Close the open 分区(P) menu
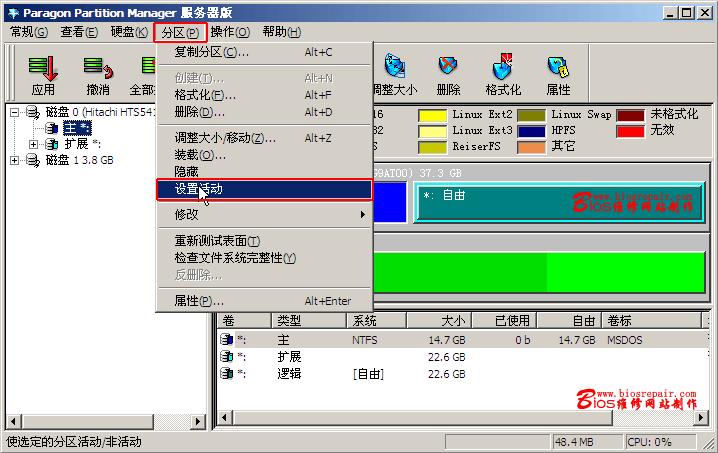The height and width of the screenshot is (453, 718). pyautogui.click(x=180, y=33)
